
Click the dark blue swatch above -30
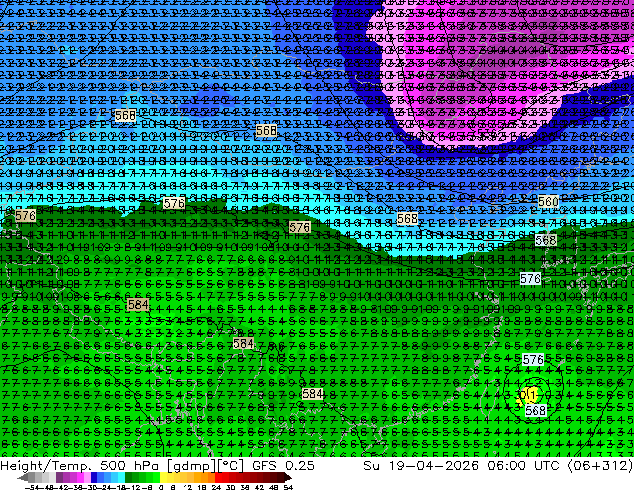[94, 477]
